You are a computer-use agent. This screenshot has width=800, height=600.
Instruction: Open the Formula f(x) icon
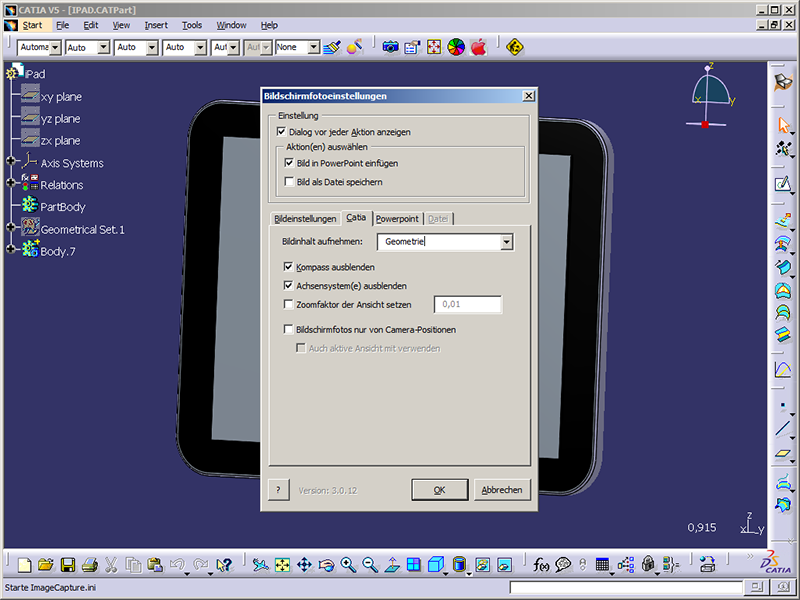(541, 564)
